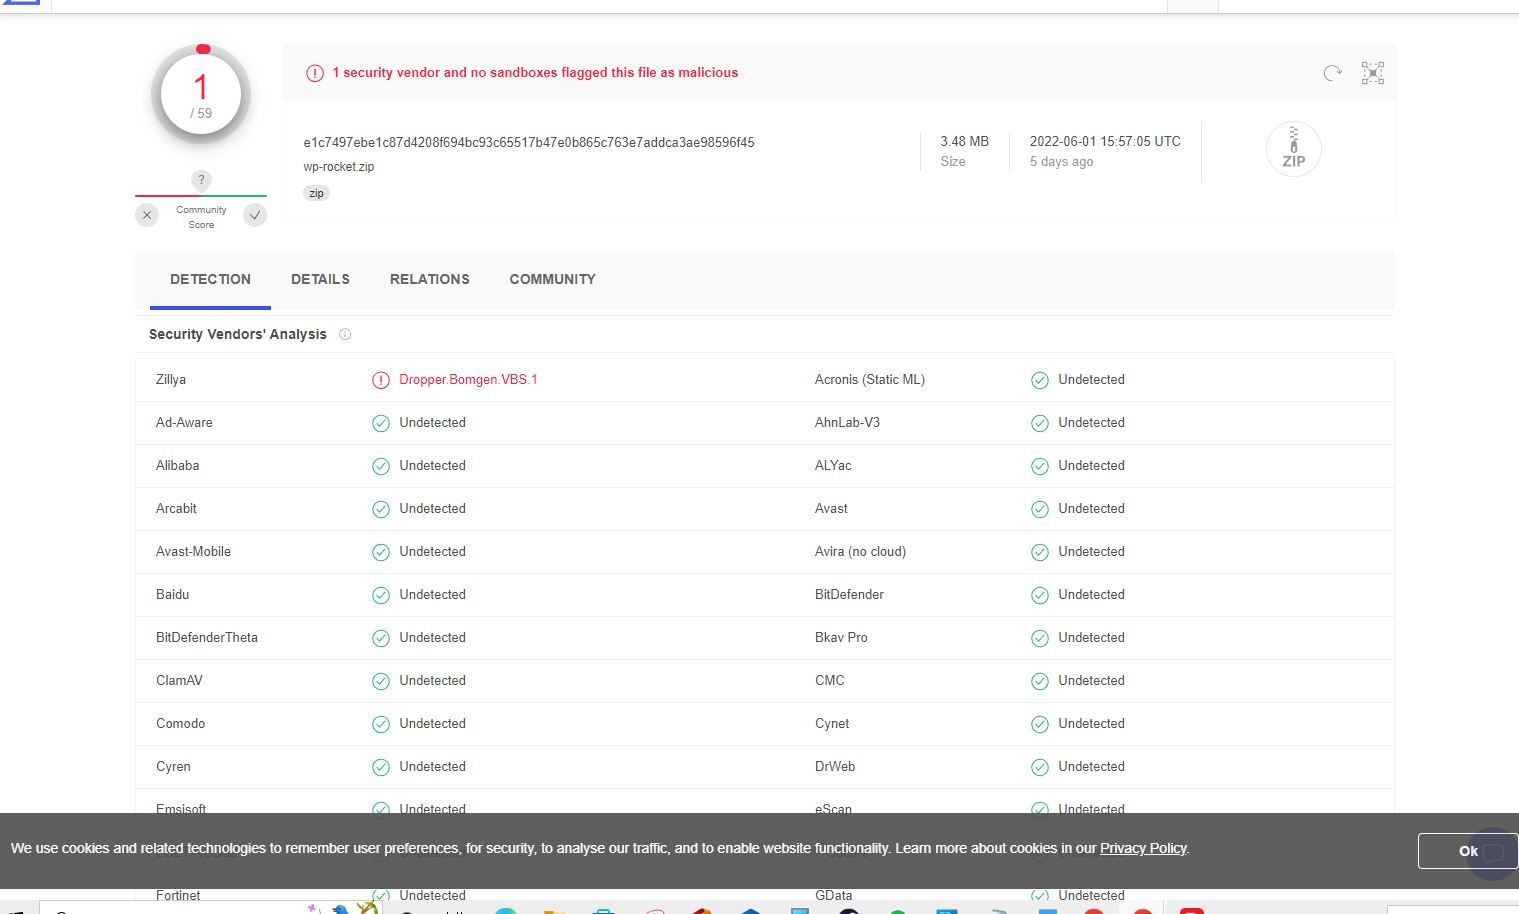
Task: Accept cookies with the Ok button
Action: click(x=1467, y=851)
